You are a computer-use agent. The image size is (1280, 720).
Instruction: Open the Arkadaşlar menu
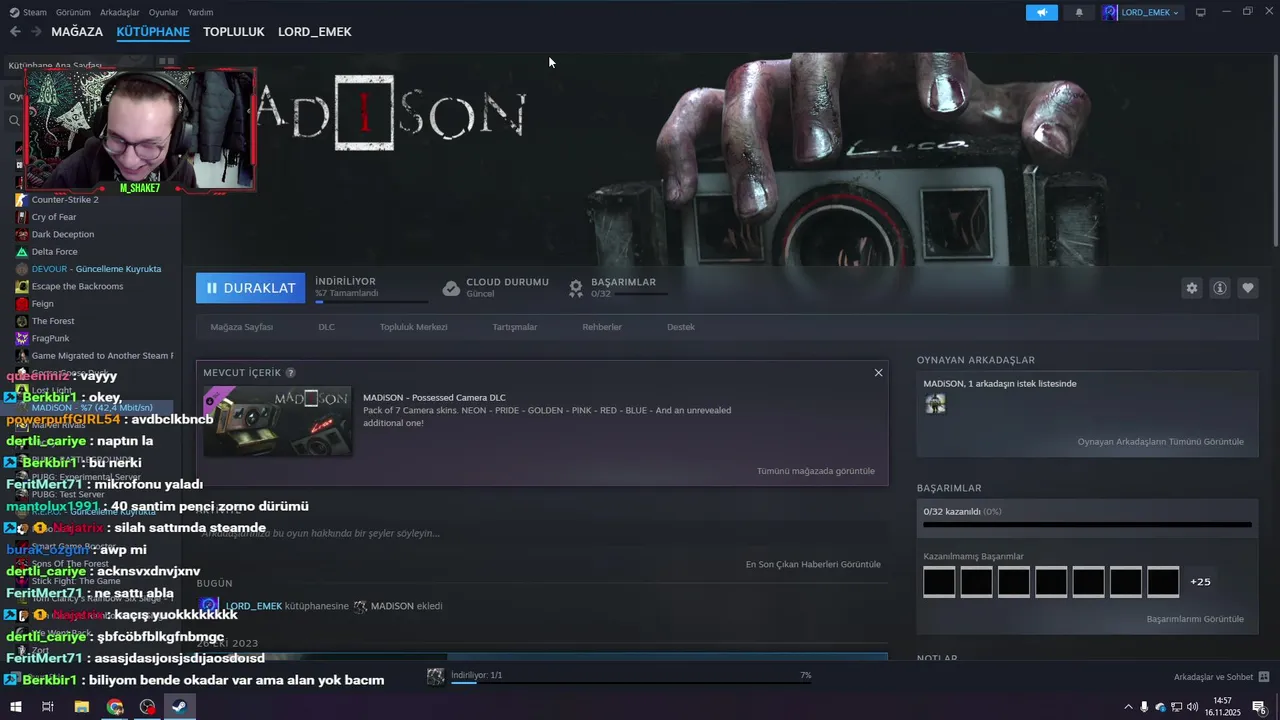point(120,12)
